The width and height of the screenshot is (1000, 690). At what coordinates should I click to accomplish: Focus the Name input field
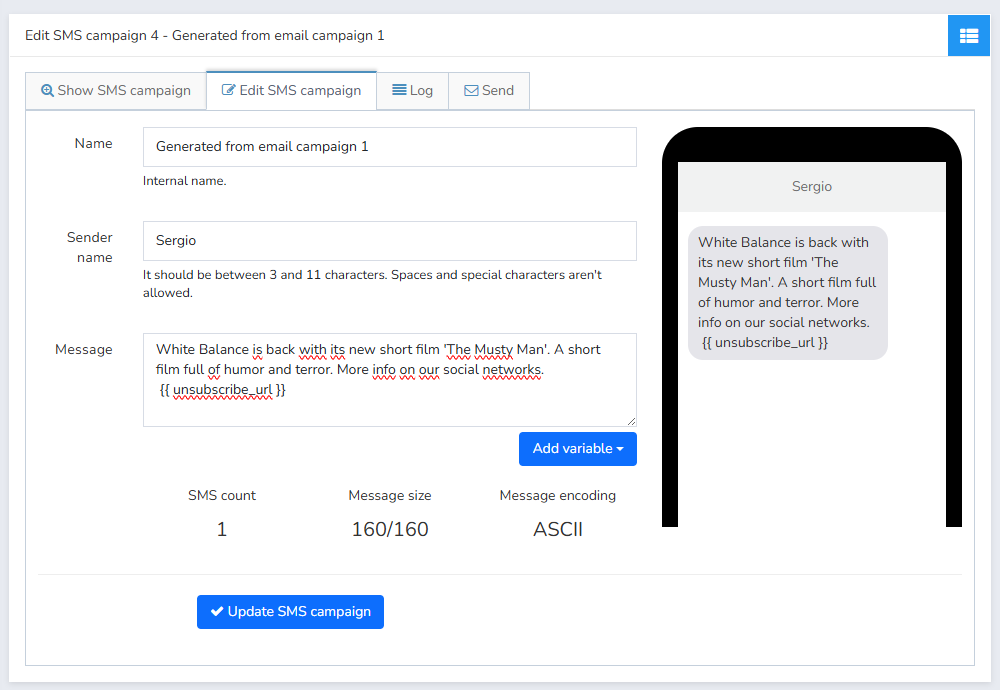[x=390, y=147]
